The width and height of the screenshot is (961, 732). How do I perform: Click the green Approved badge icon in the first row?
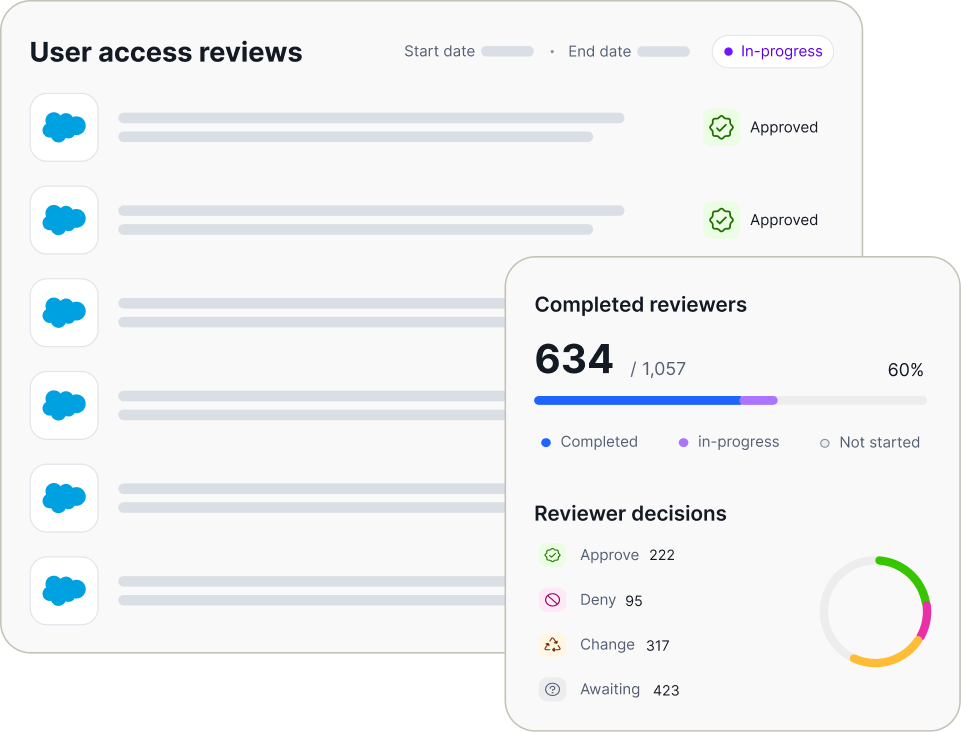point(721,128)
